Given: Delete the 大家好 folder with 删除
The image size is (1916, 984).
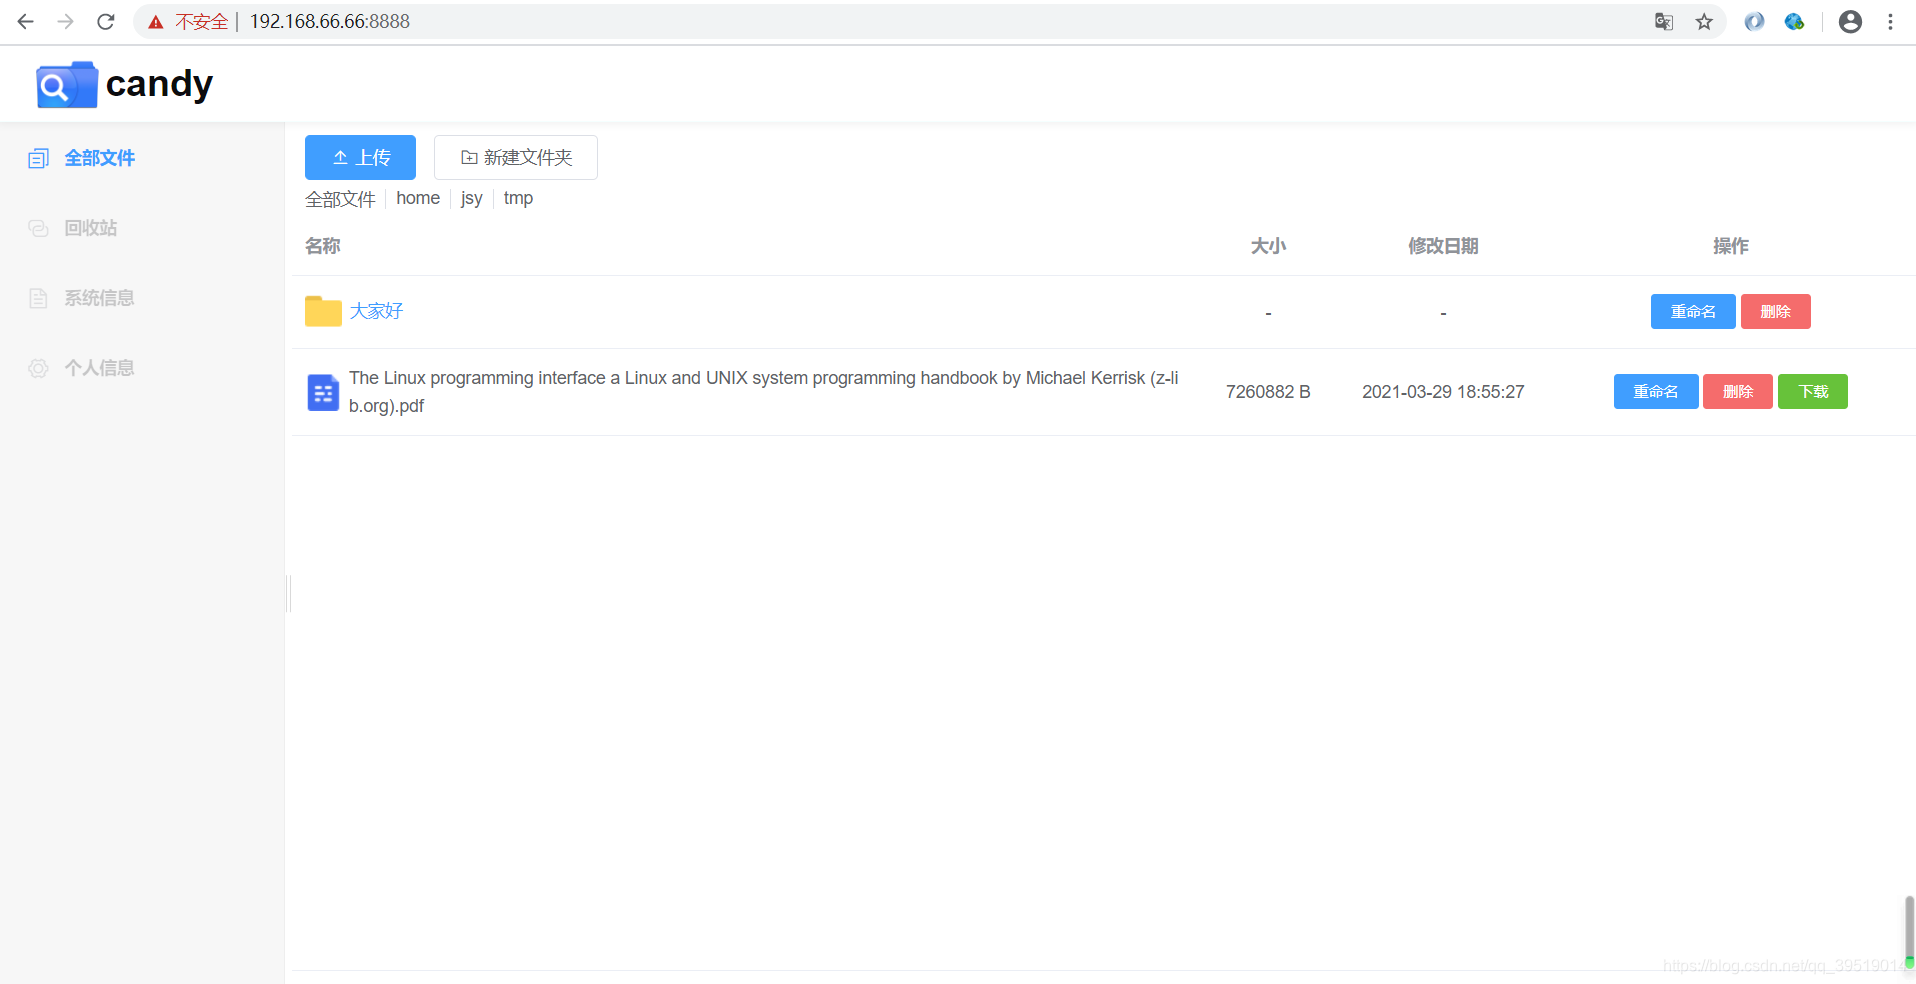Looking at the screenshot, I should (1775, 311).
